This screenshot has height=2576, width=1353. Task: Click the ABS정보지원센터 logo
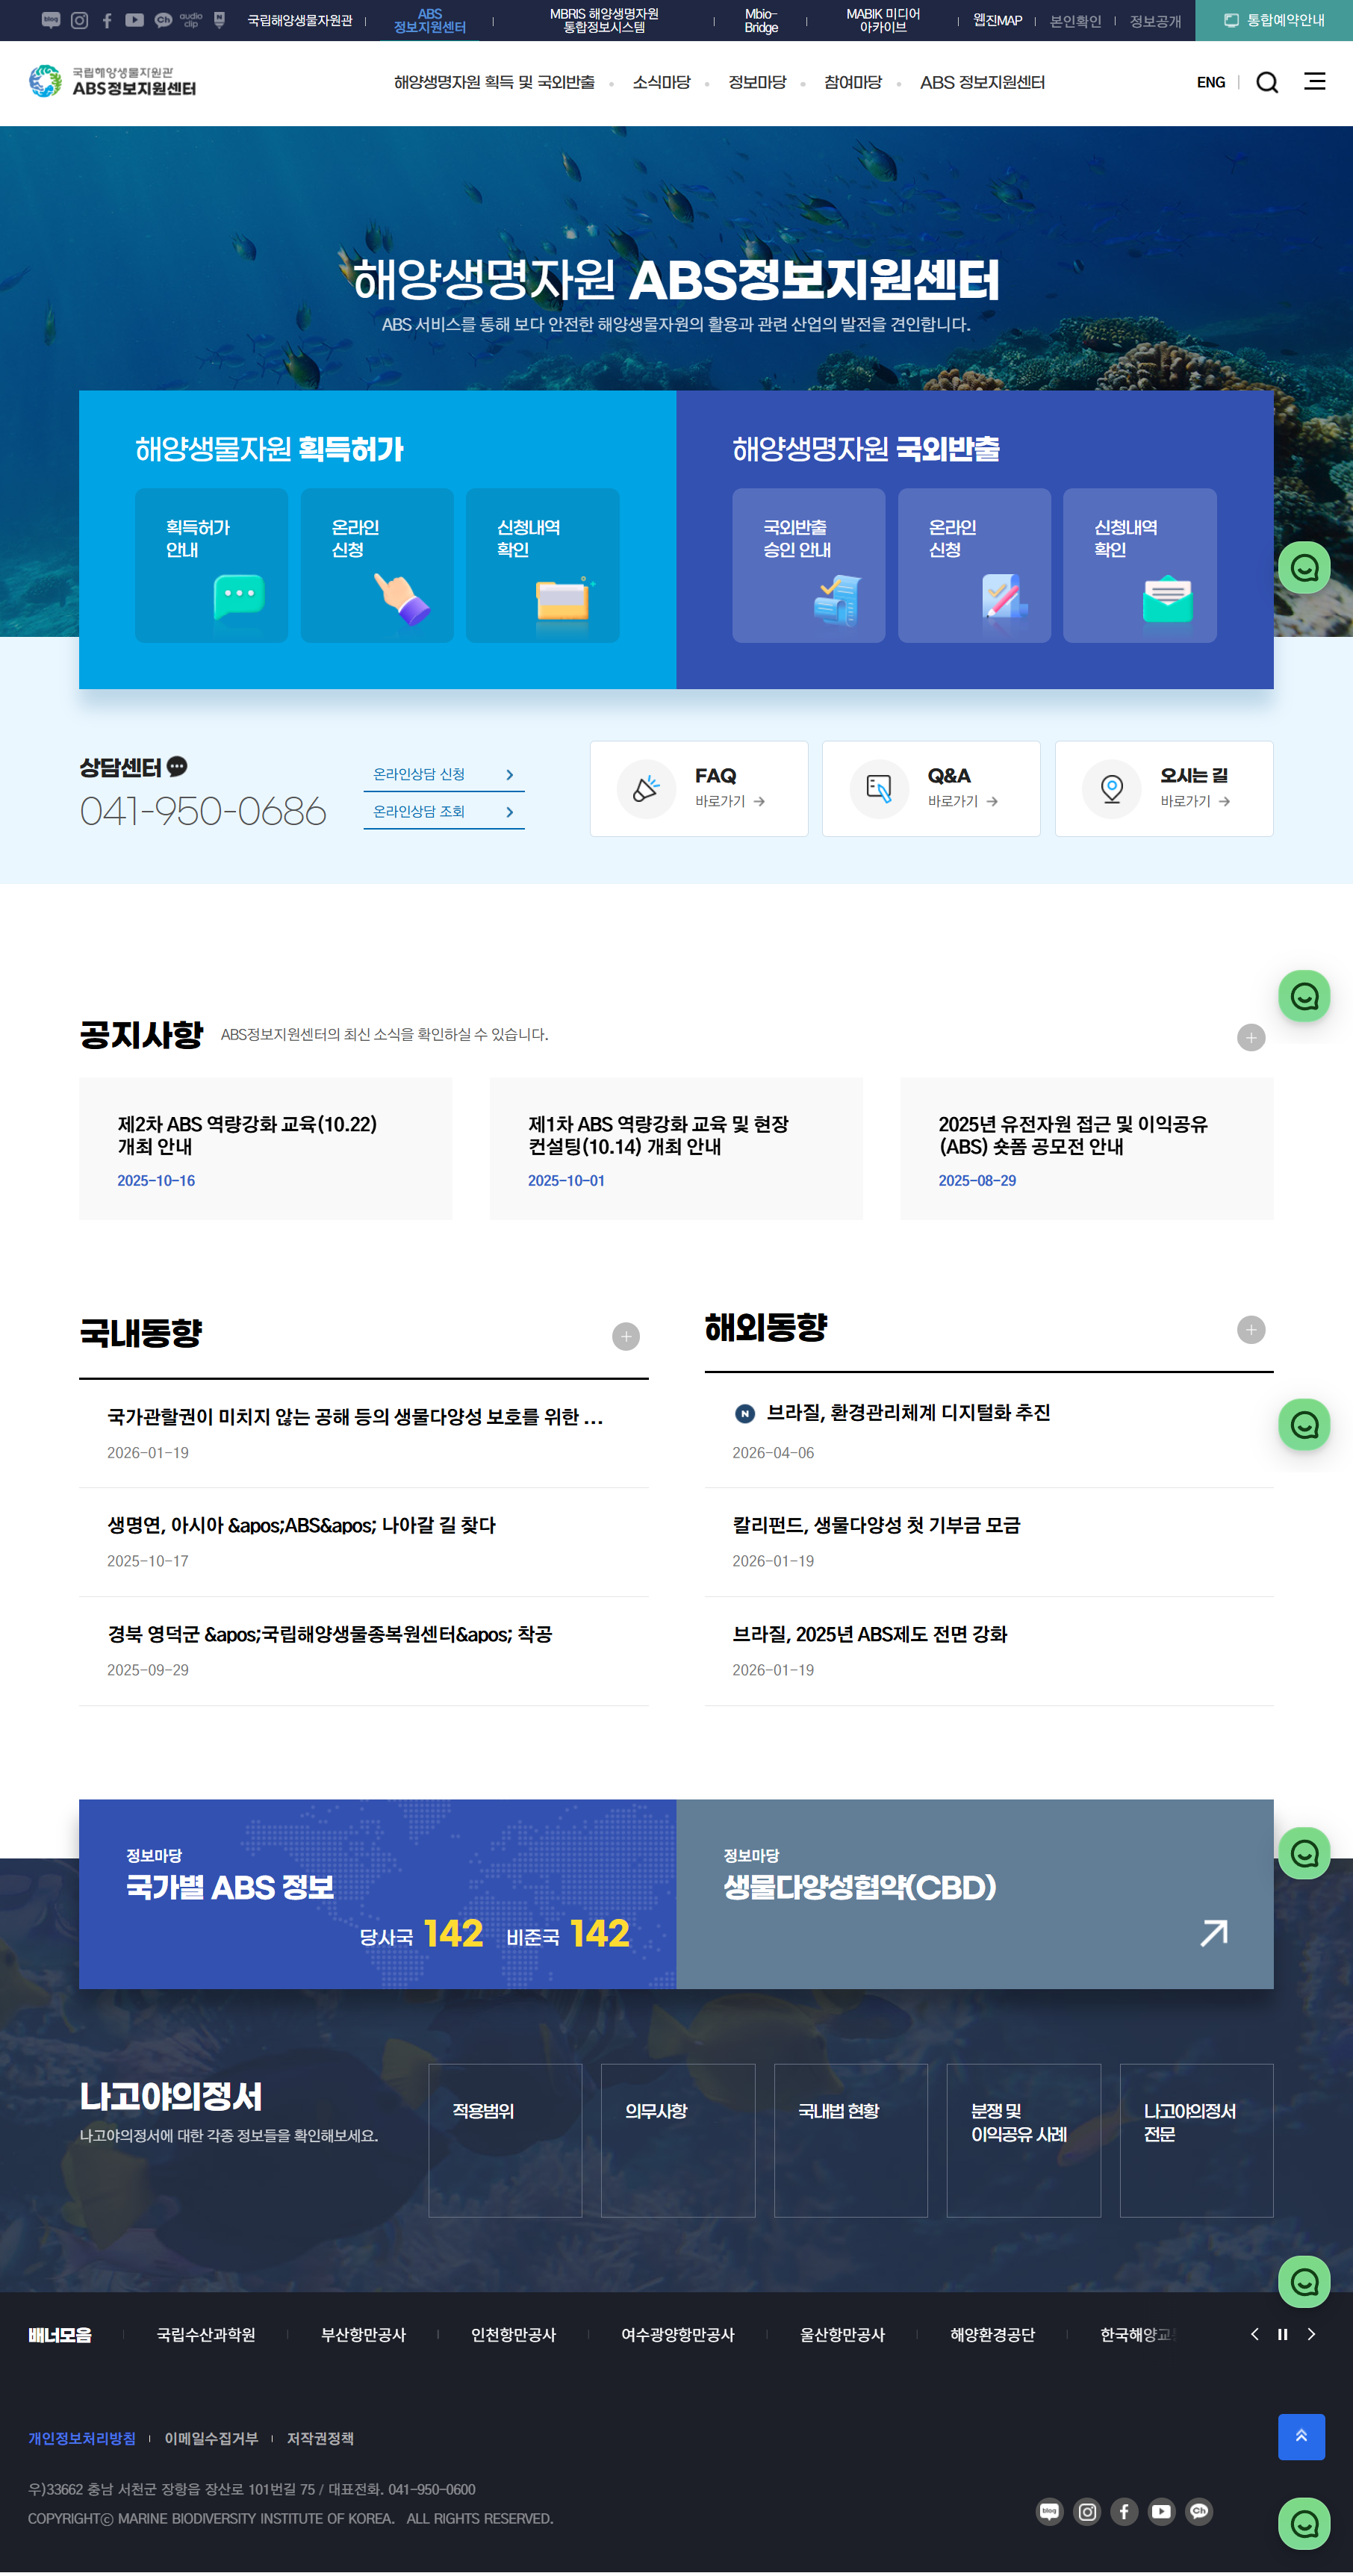coord(112,82)
